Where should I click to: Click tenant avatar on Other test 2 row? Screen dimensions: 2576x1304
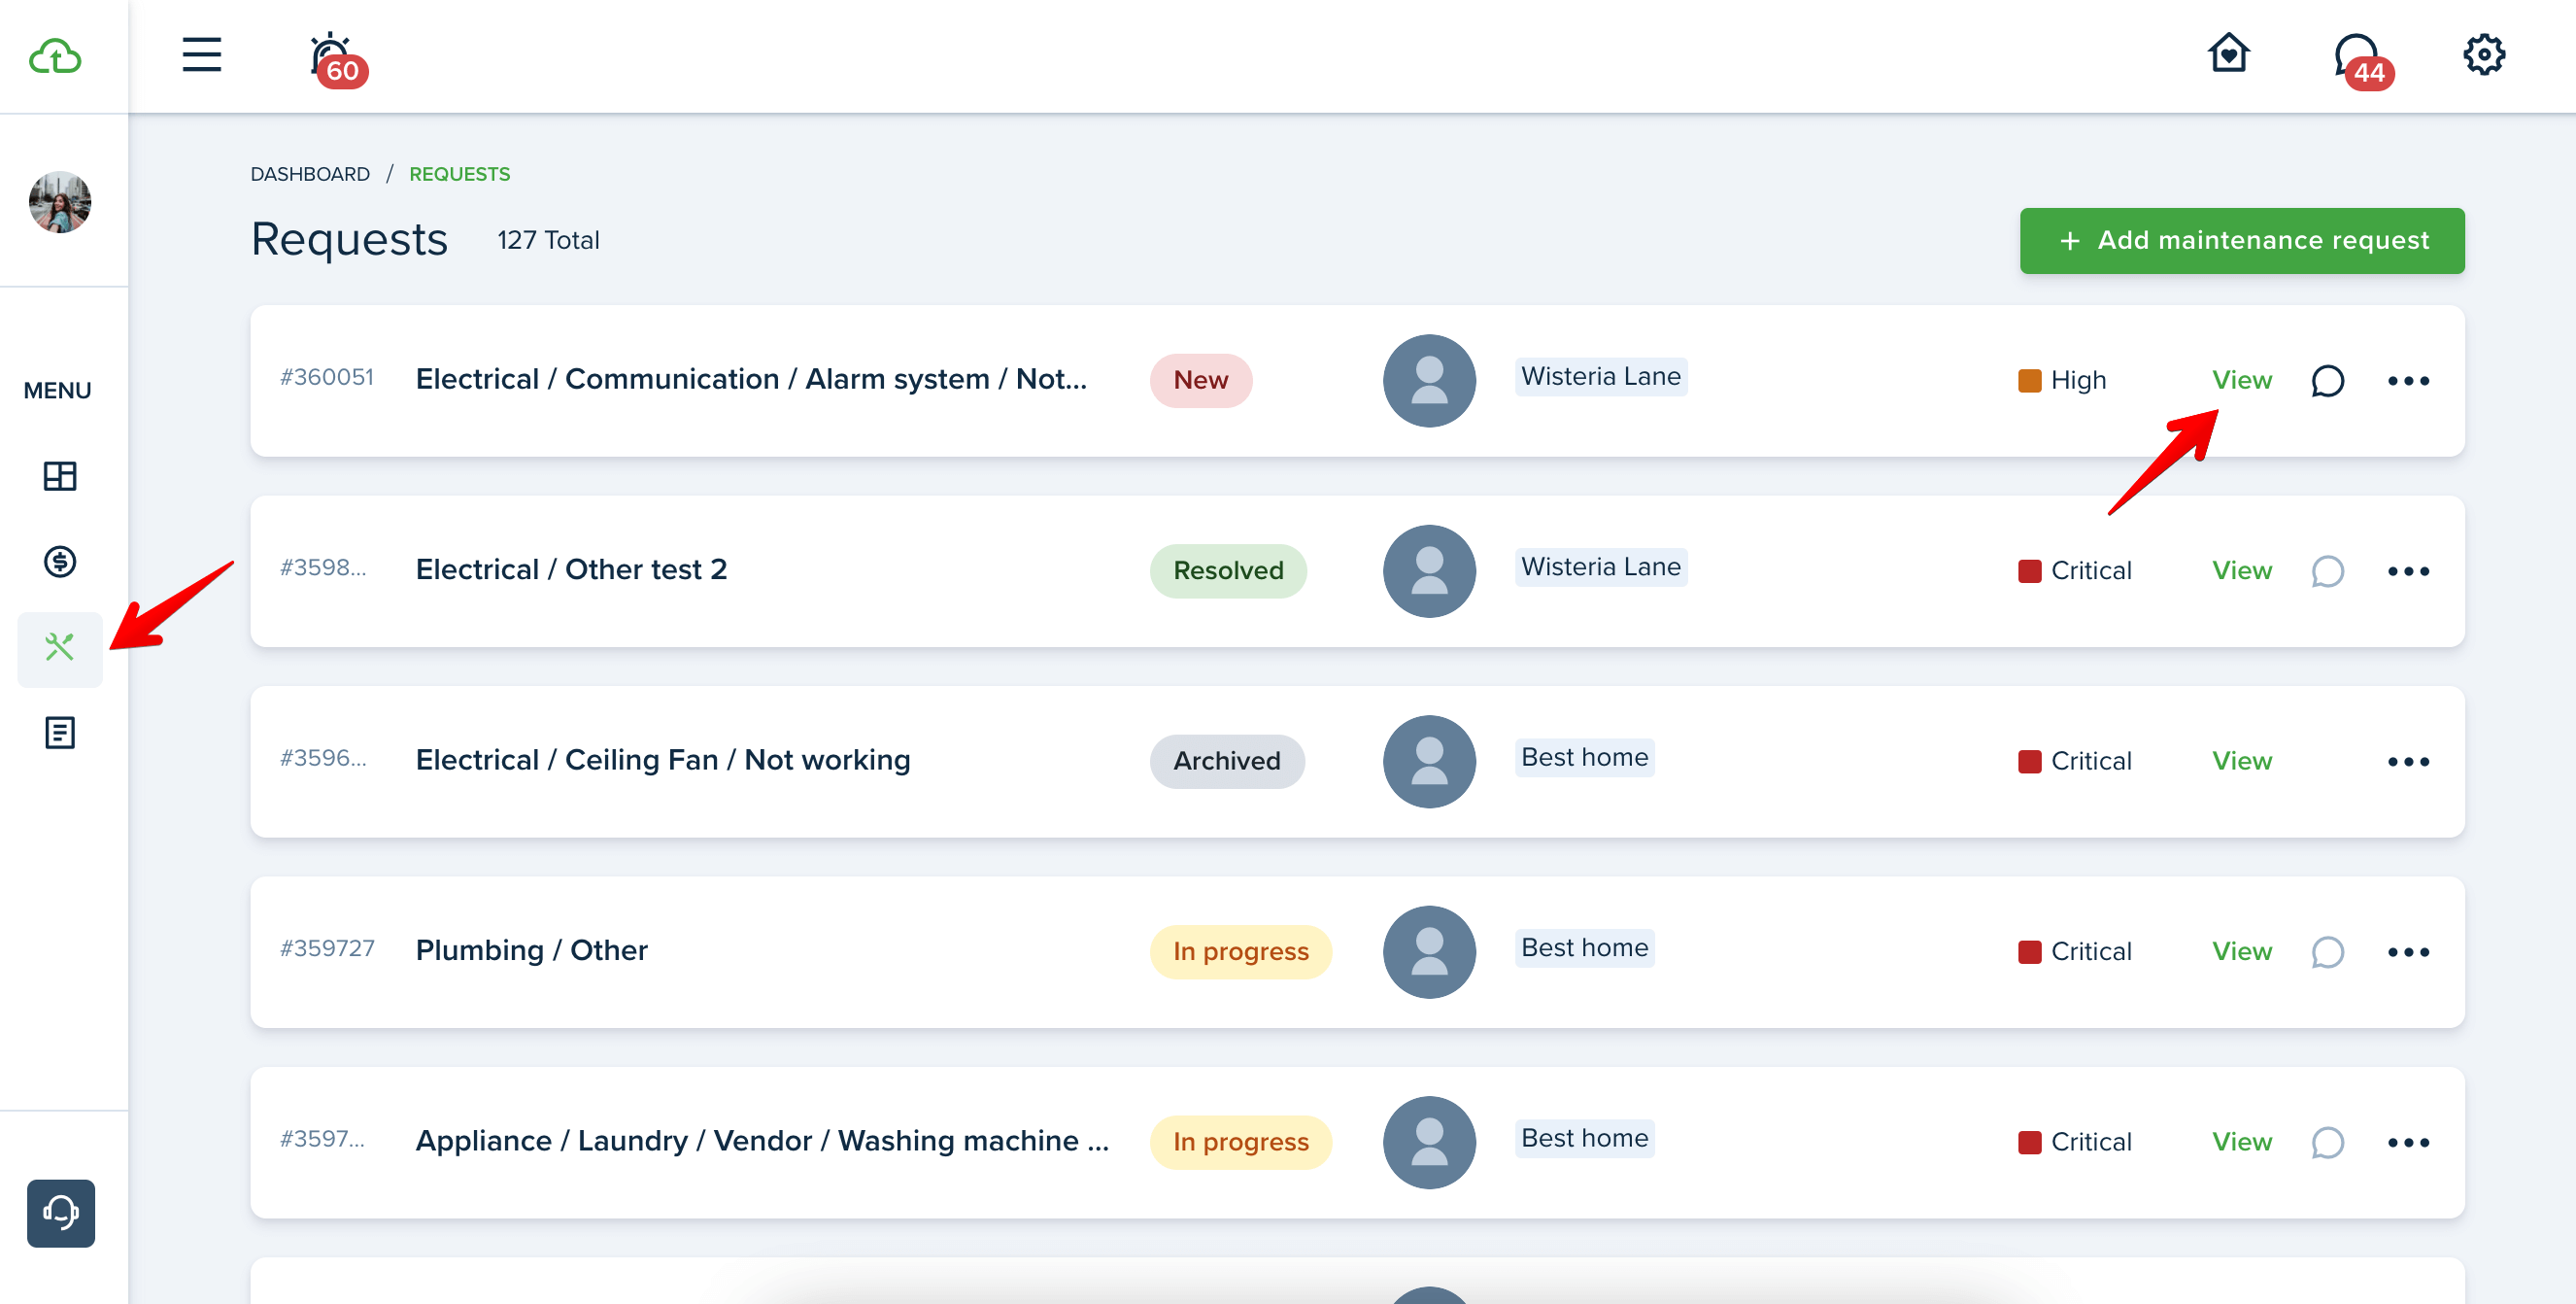(1429, 571)
